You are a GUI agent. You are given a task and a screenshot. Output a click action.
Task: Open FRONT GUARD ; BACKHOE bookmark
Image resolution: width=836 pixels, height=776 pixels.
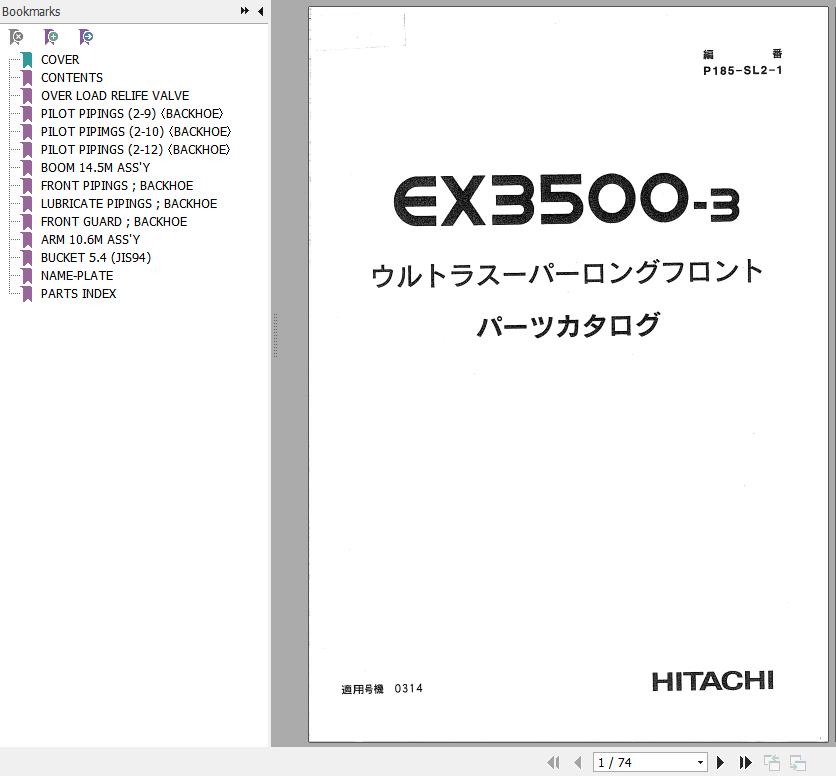point(114,222)
